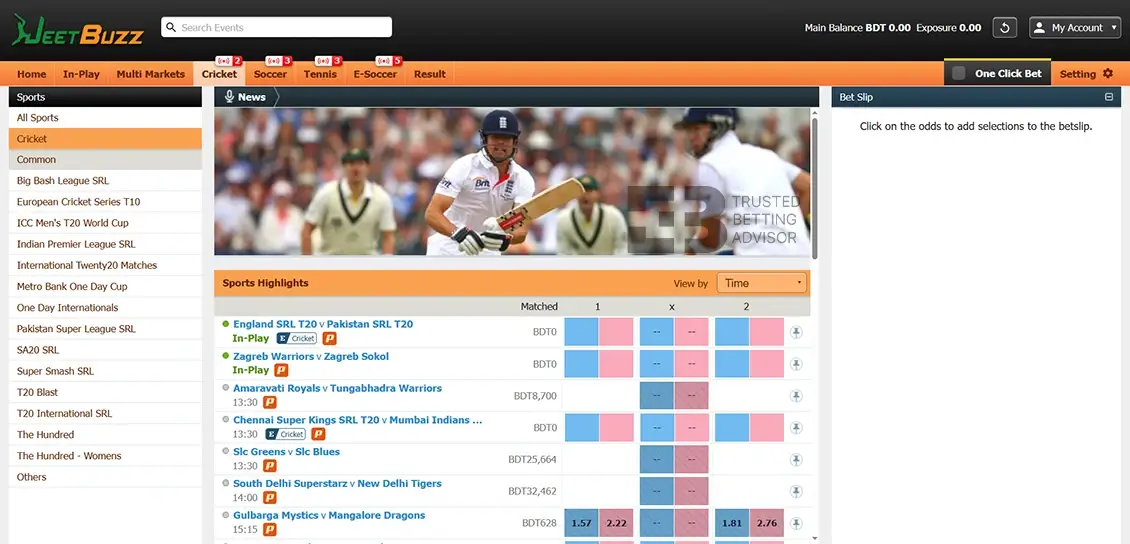1130x544 pixels.
Task: Select One Day Internationals
Action: (105, 308)
